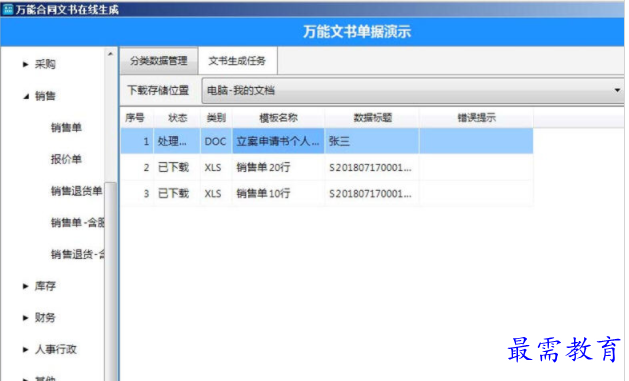The width and height of the screenshot is (629, 381).
Task: Select the 张三 data title cell
Action: [372, 141]
